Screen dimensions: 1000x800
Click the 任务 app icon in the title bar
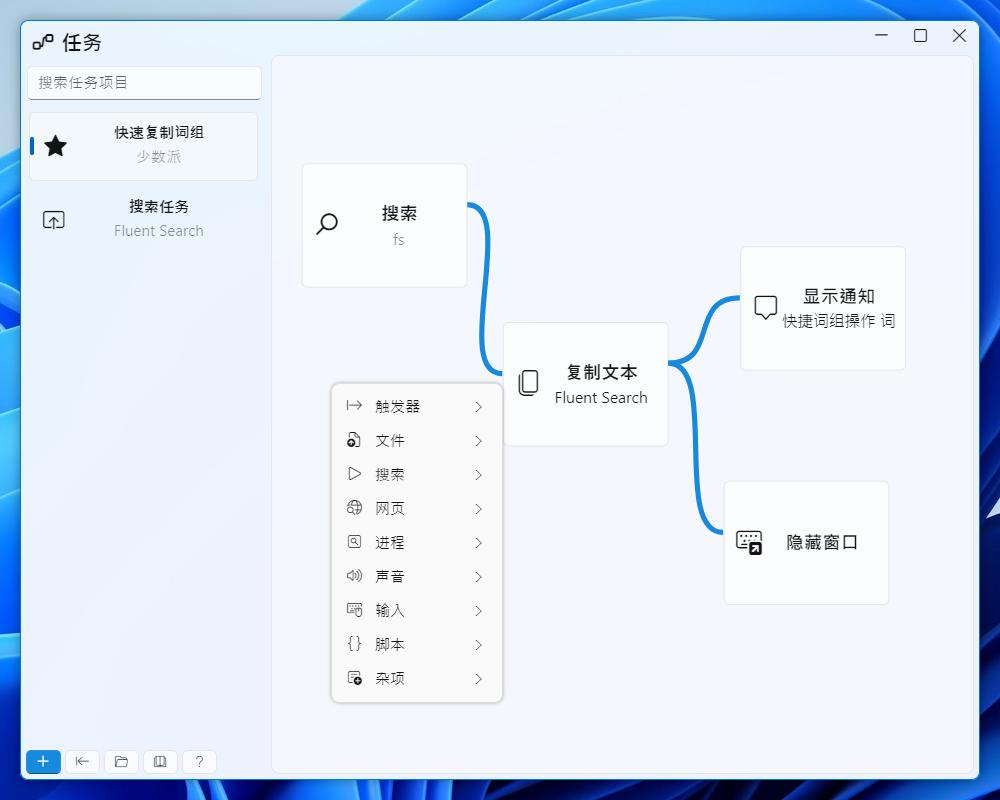point(43,42)
